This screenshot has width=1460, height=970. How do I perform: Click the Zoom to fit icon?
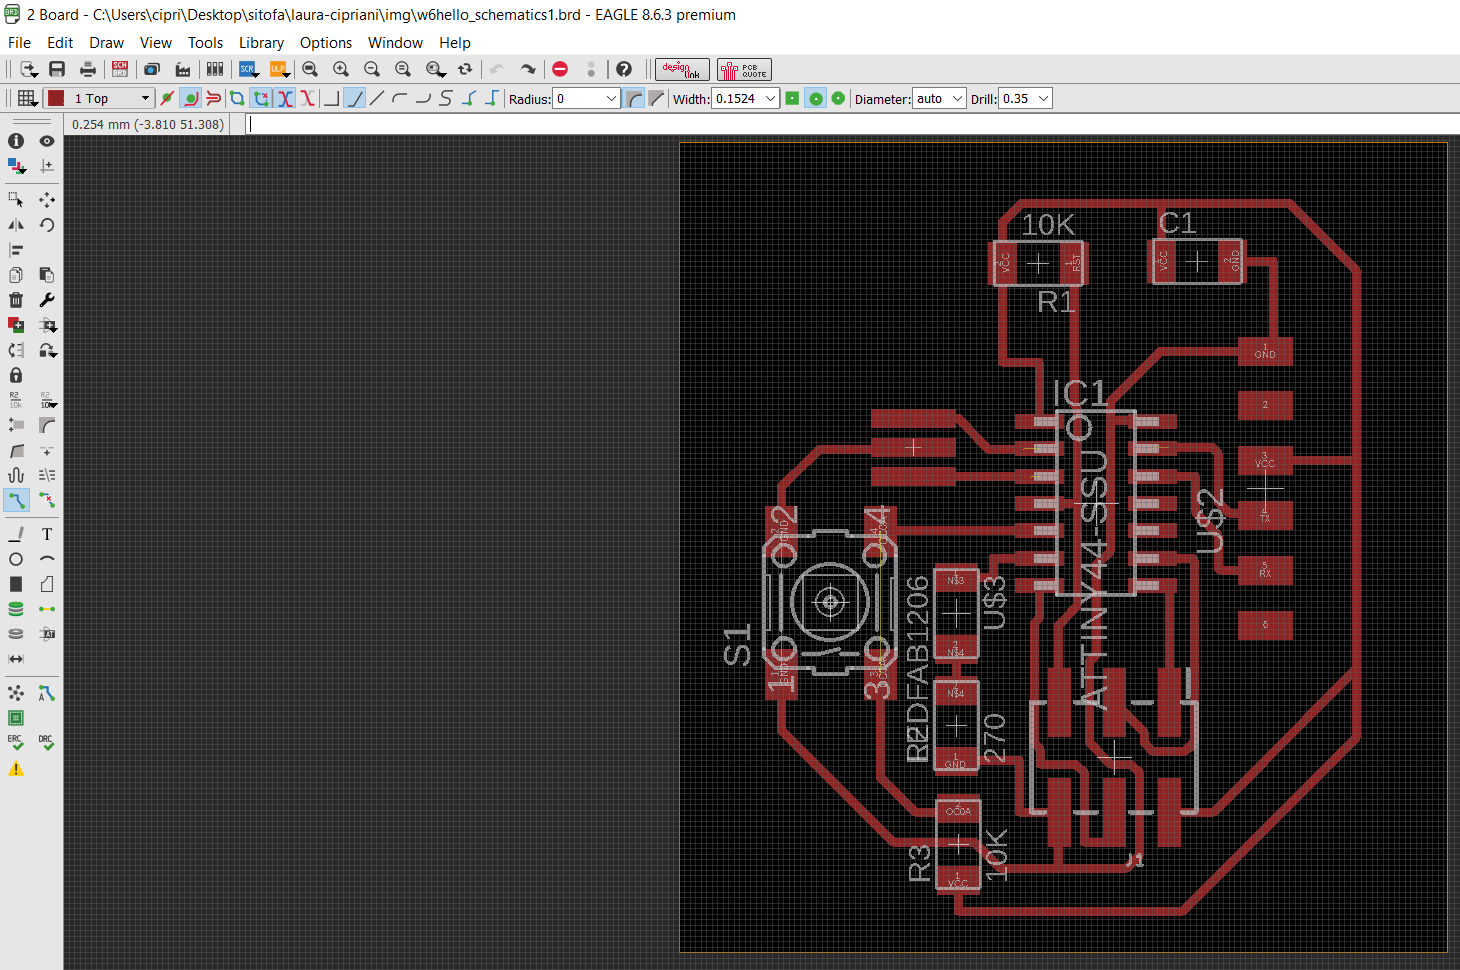tap(310, 69)
